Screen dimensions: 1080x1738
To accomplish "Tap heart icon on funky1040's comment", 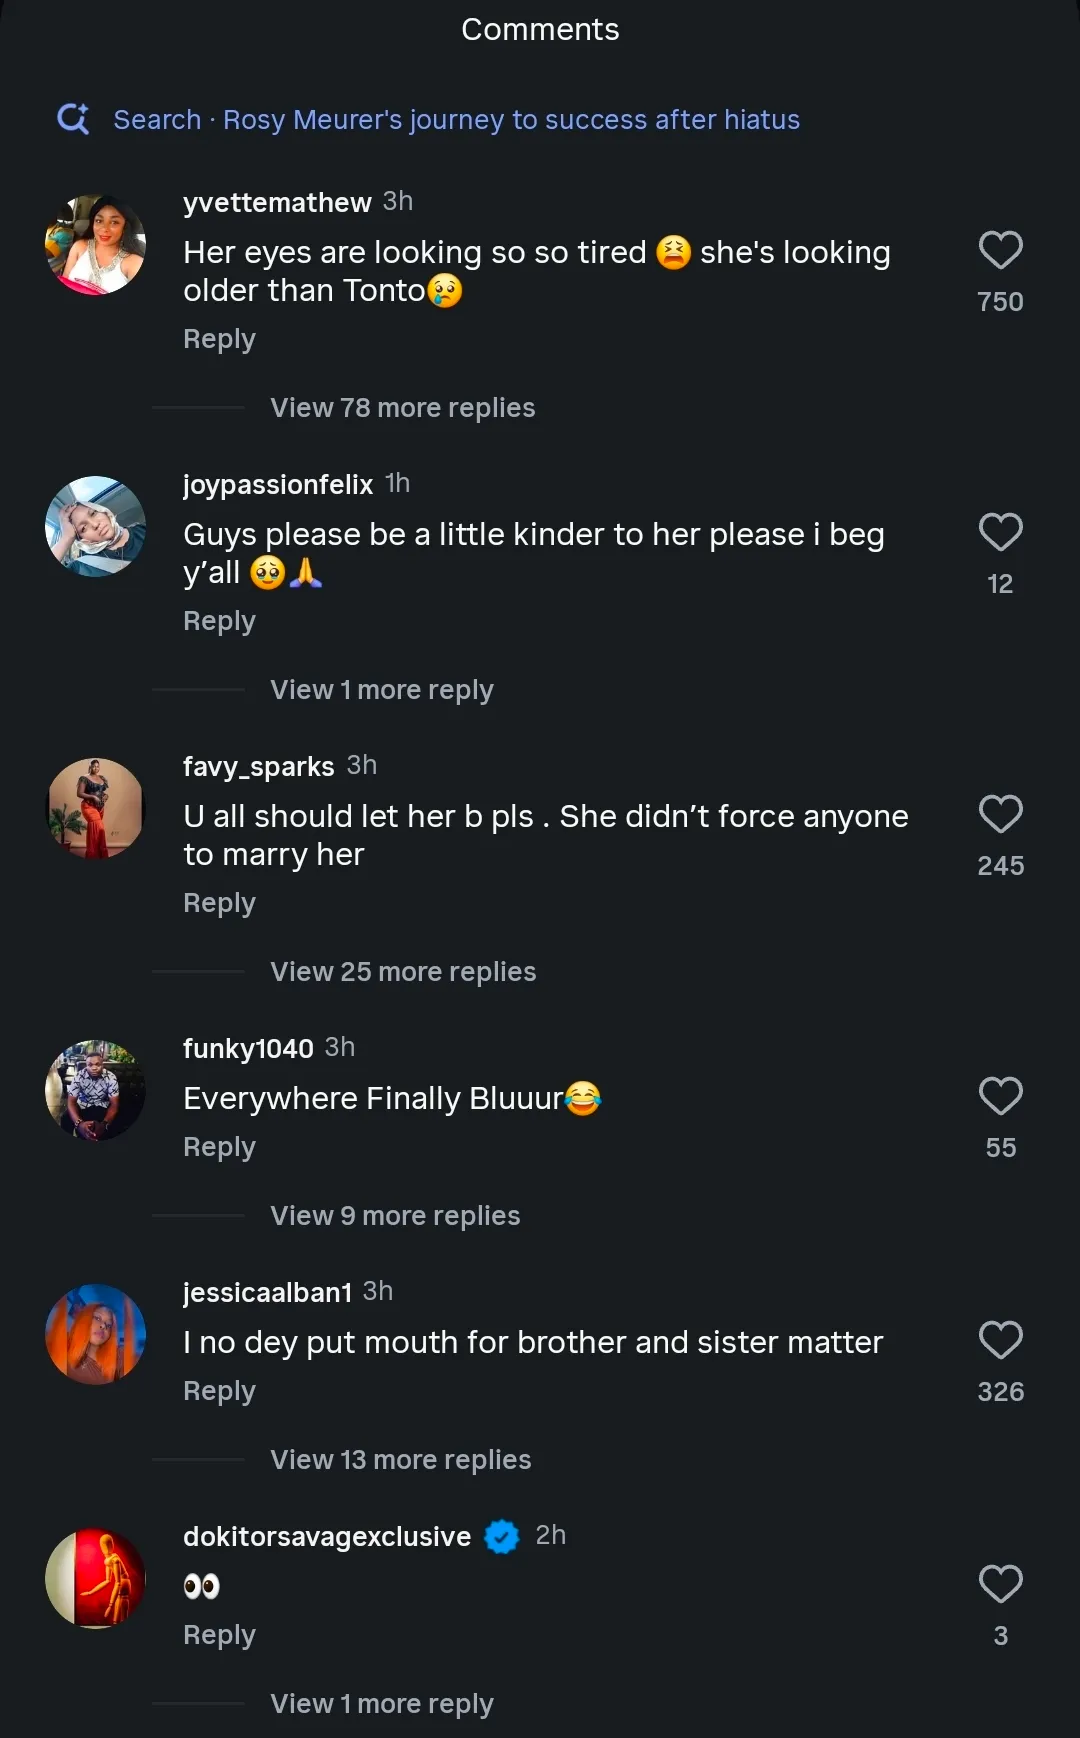I will coord(1000,1096).
